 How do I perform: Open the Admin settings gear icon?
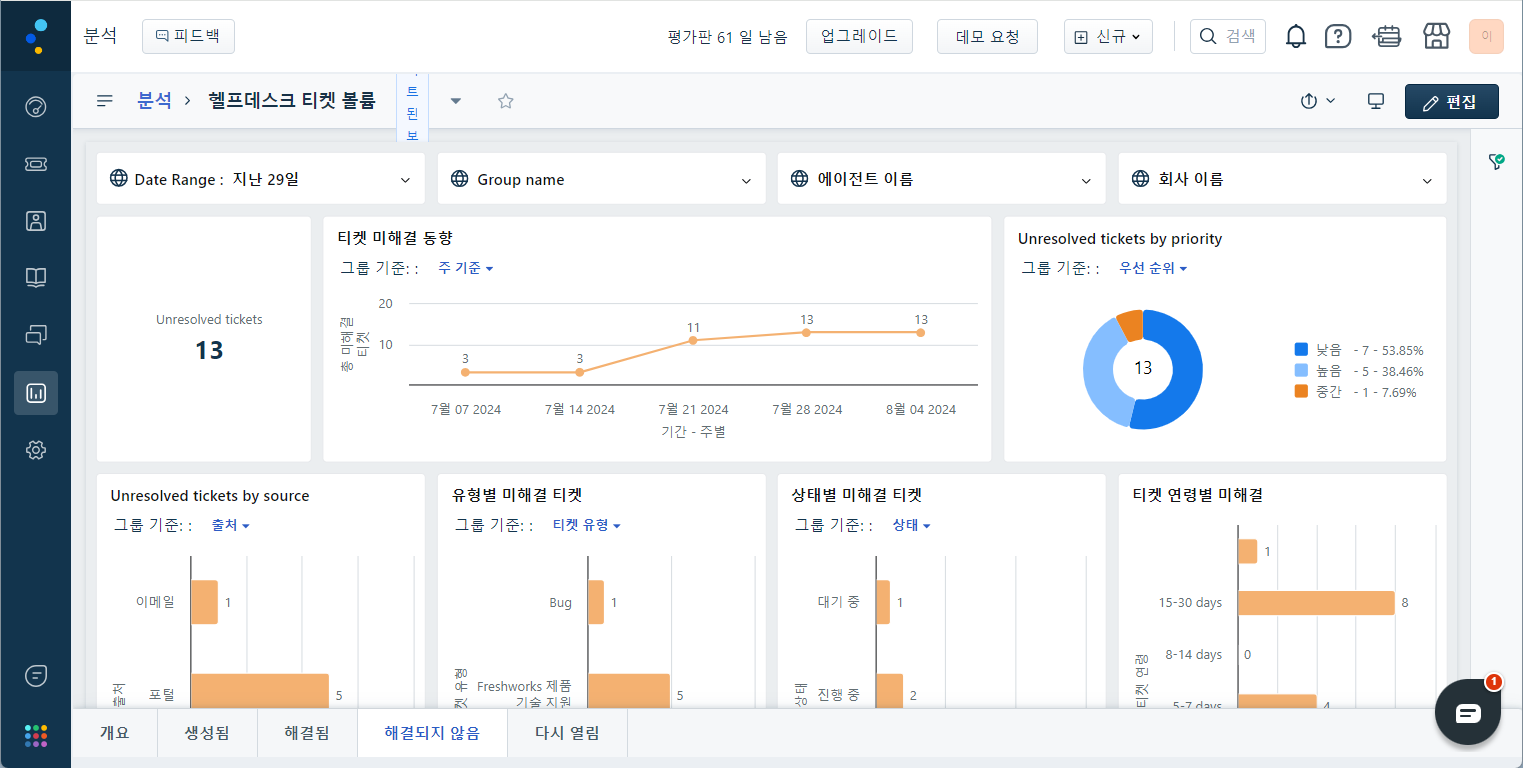tap(36, 450)
